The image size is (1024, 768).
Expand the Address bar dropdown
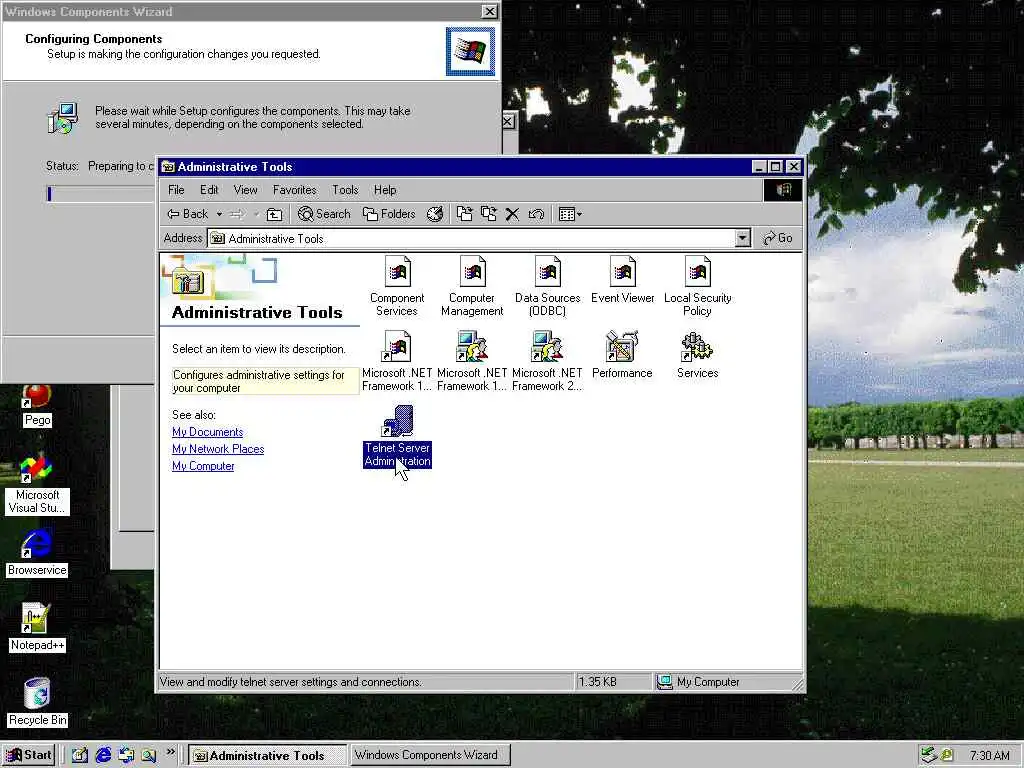[x=743, y=238]
